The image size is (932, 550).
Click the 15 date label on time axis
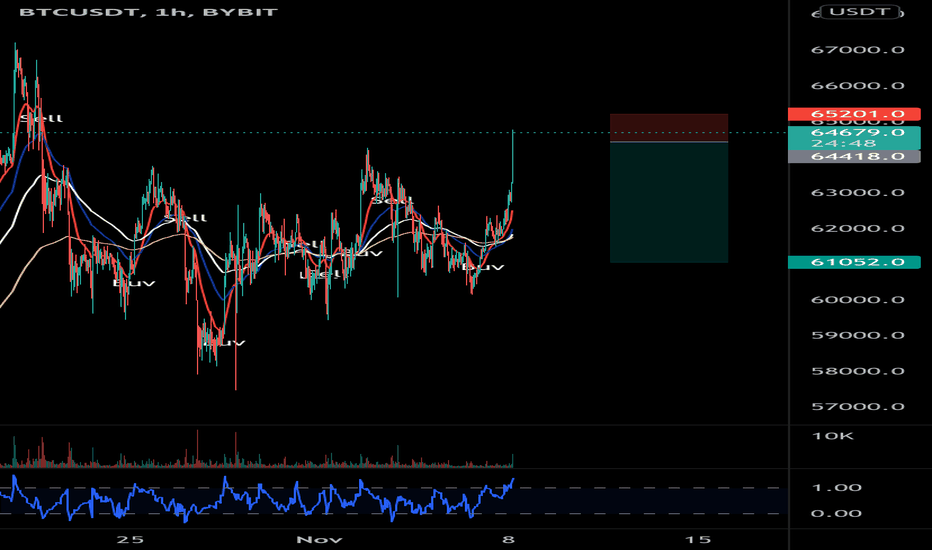pos(697,539)
